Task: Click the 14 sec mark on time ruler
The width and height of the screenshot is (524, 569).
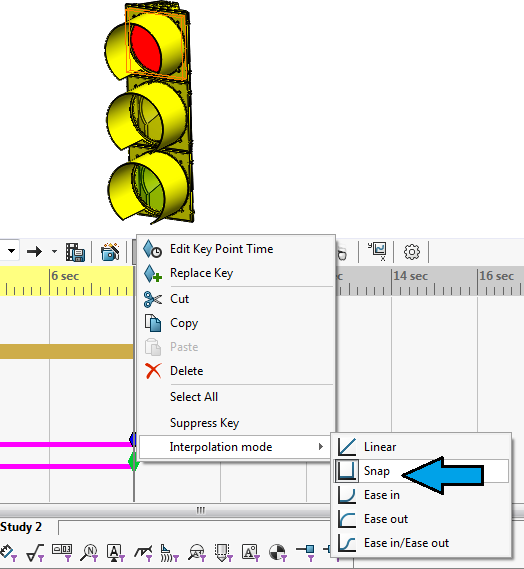Action: click(x=410, y=276)
